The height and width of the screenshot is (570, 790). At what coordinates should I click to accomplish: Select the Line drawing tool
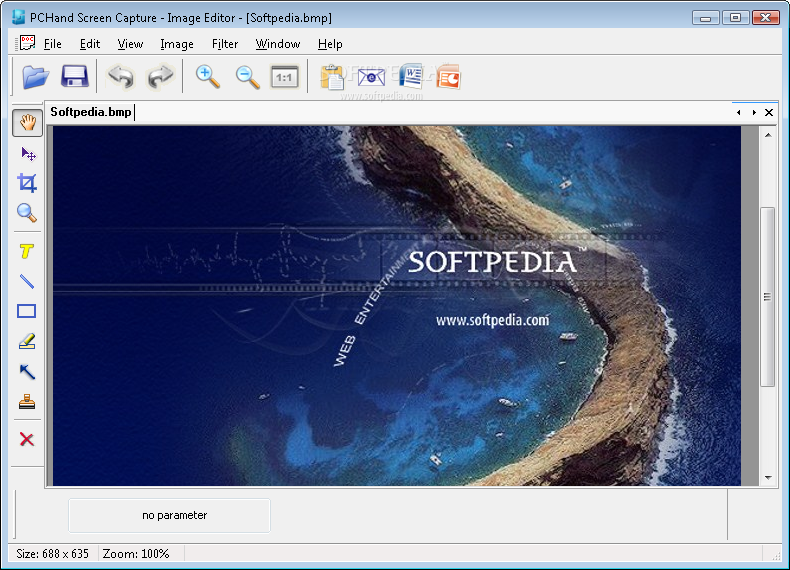point(27,281)
